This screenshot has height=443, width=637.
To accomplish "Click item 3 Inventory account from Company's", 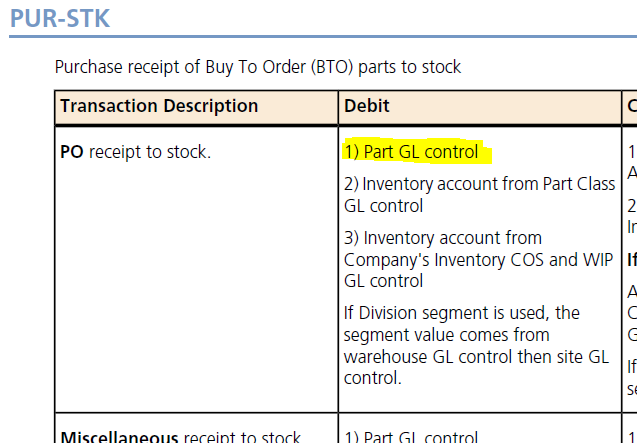I will coord(478,259).
